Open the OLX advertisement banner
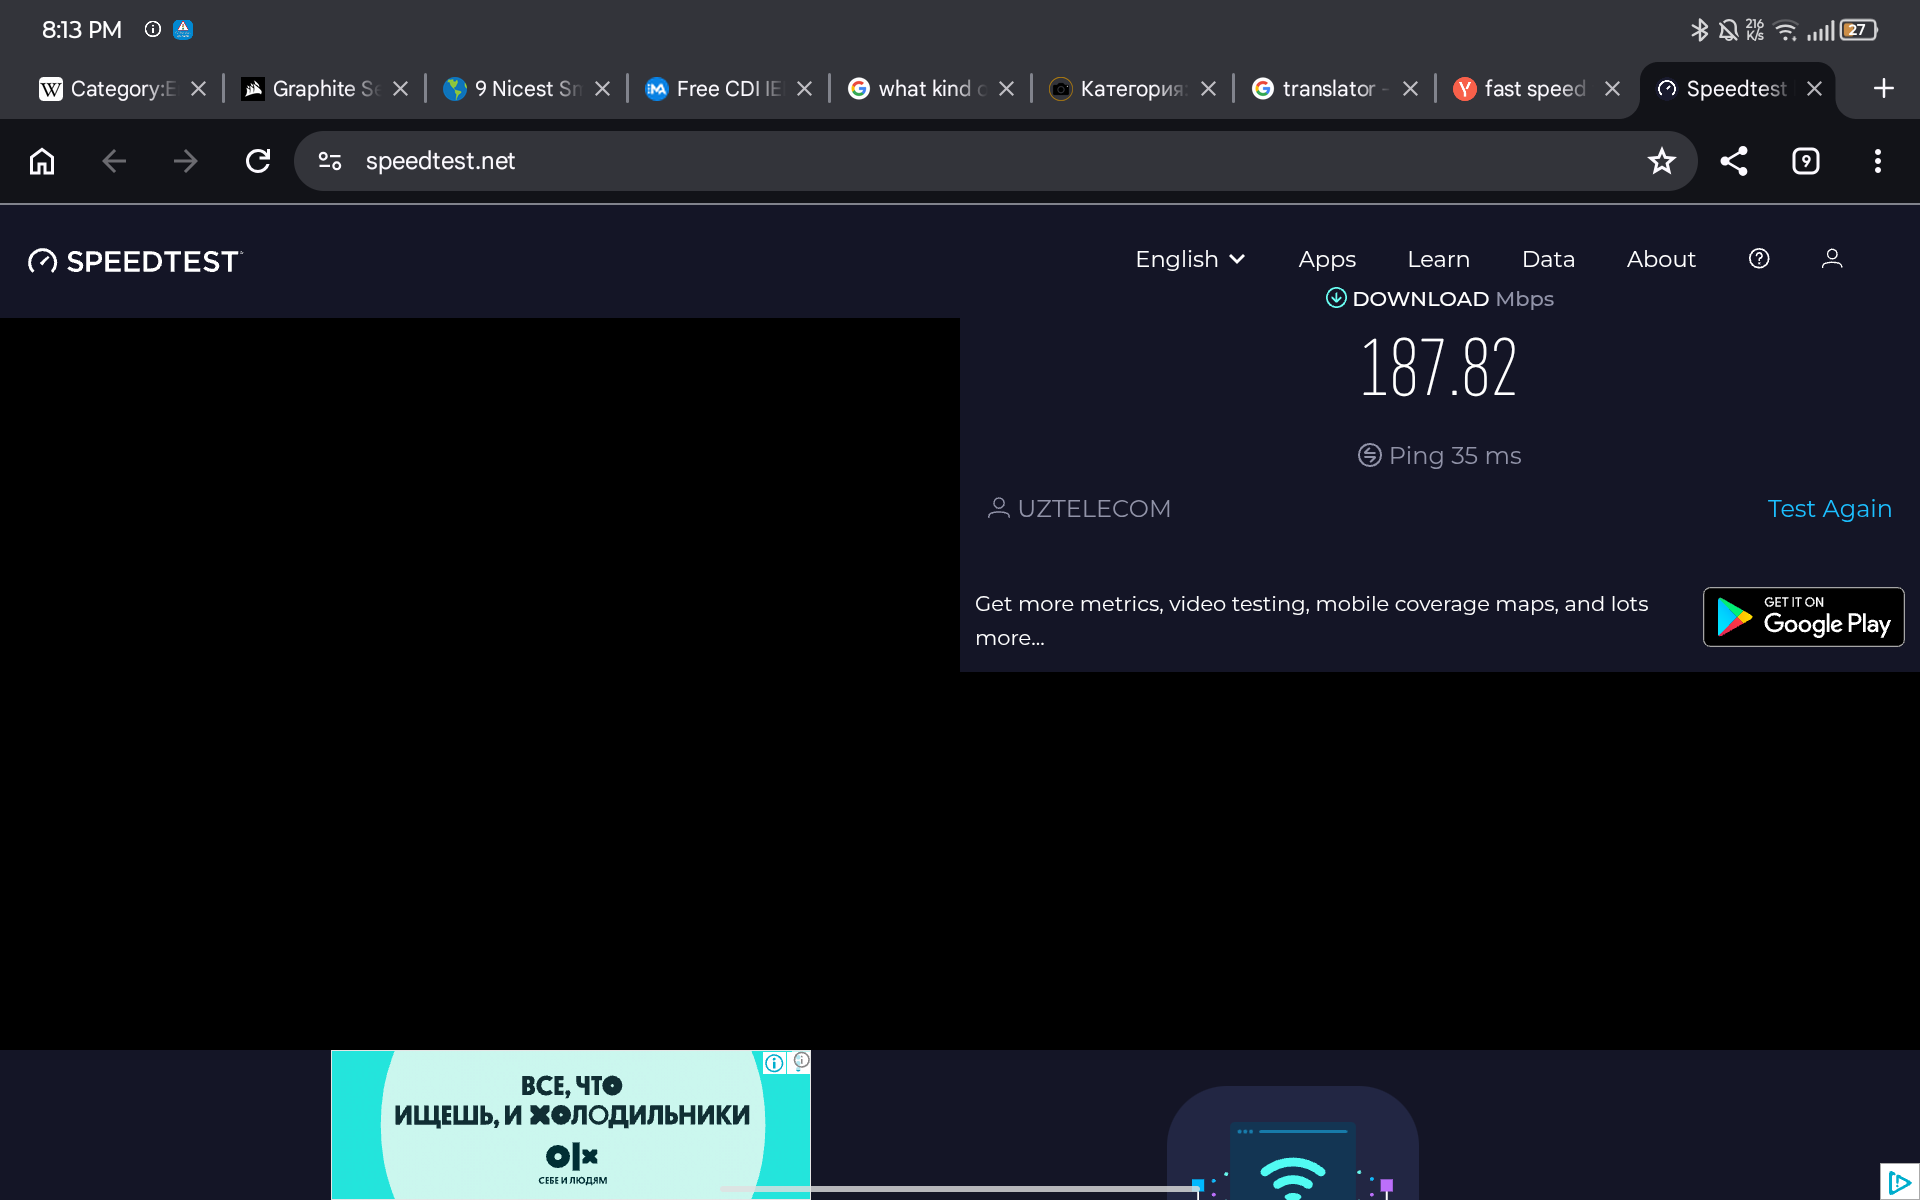Viewport: 1920px width, 1200px height. (571, 1125)
